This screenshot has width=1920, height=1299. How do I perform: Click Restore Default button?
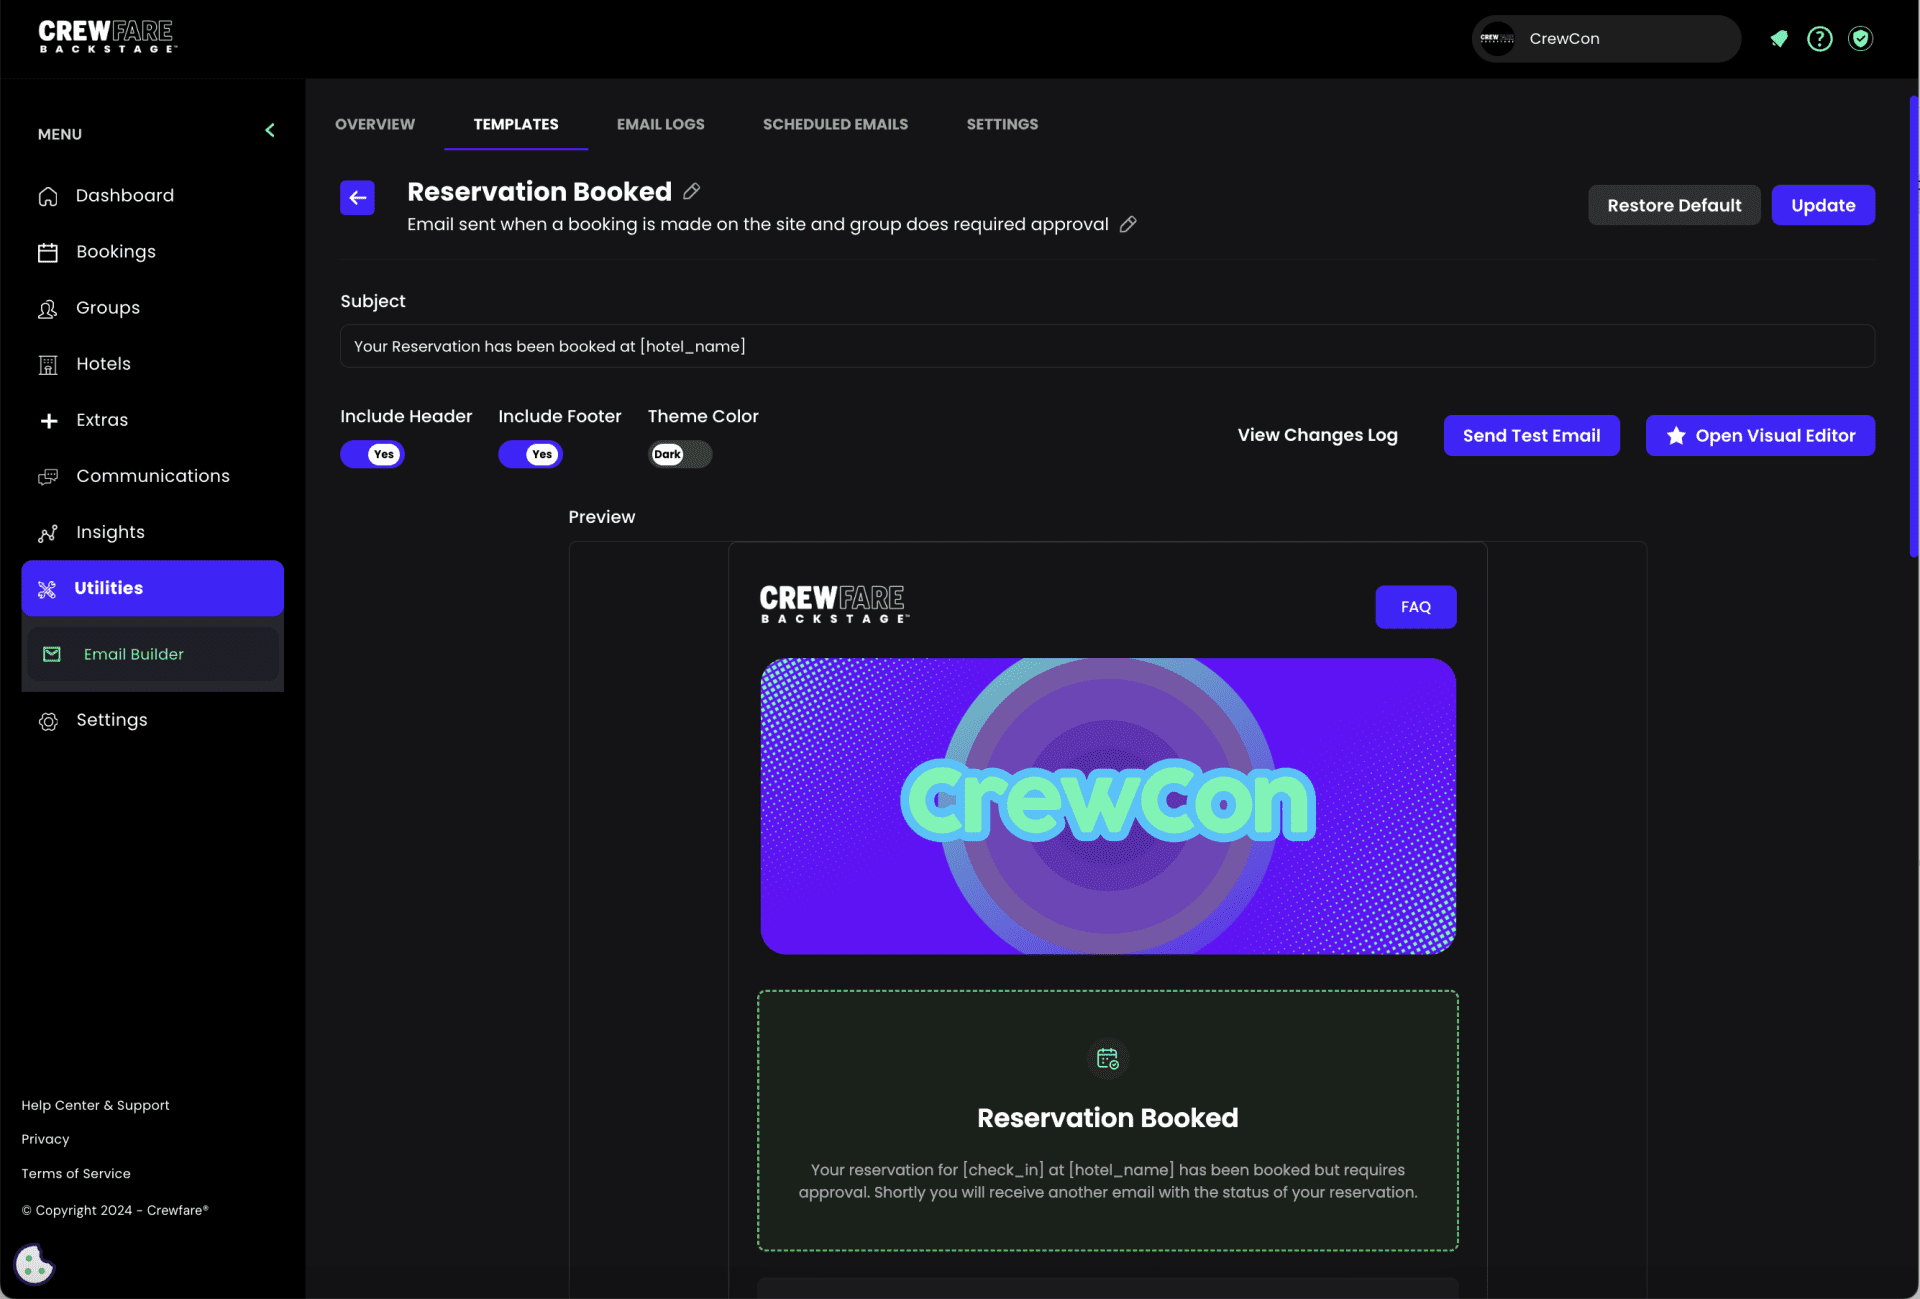pos(1674,205)
